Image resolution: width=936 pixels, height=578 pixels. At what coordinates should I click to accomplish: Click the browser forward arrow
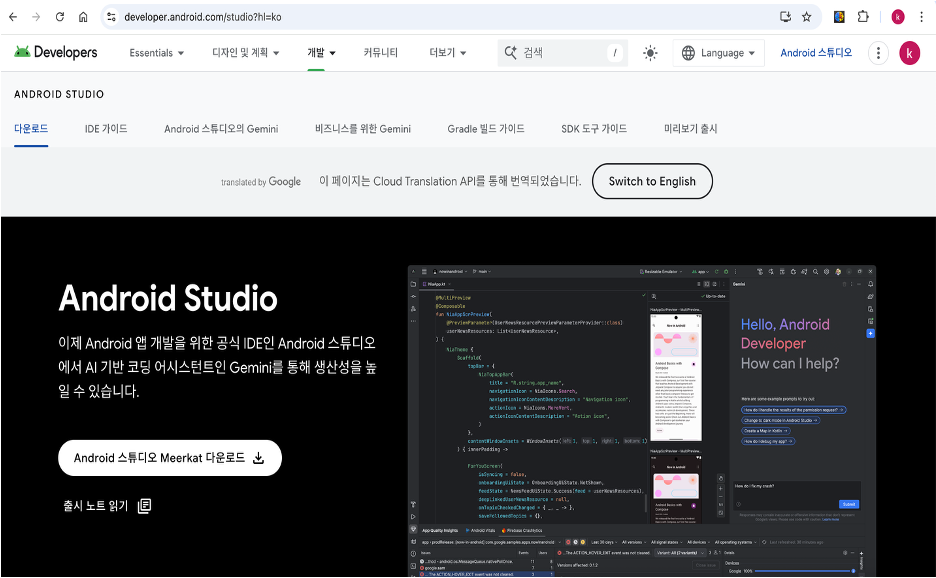[36, 17]
